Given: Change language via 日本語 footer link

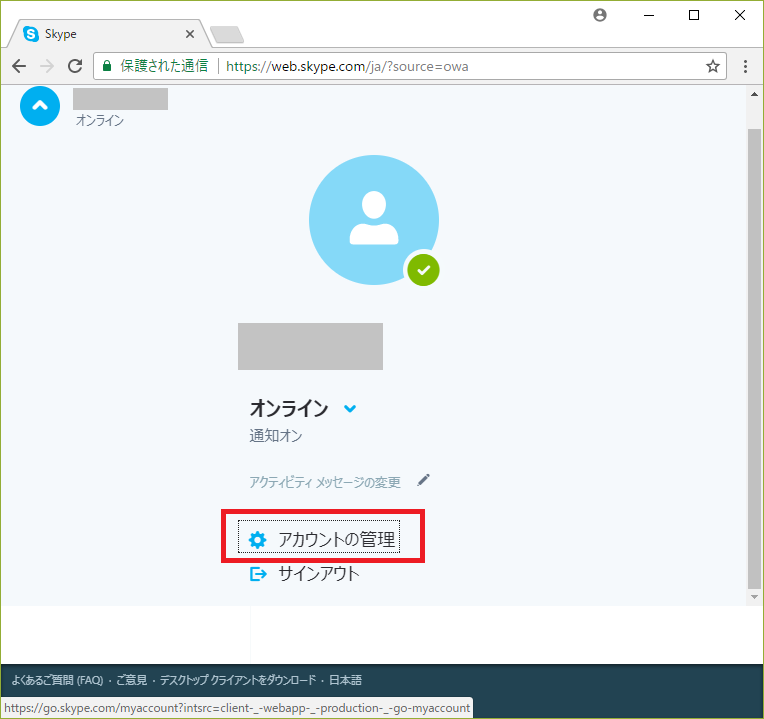Looking at the screenshot, I should (345, 680).
